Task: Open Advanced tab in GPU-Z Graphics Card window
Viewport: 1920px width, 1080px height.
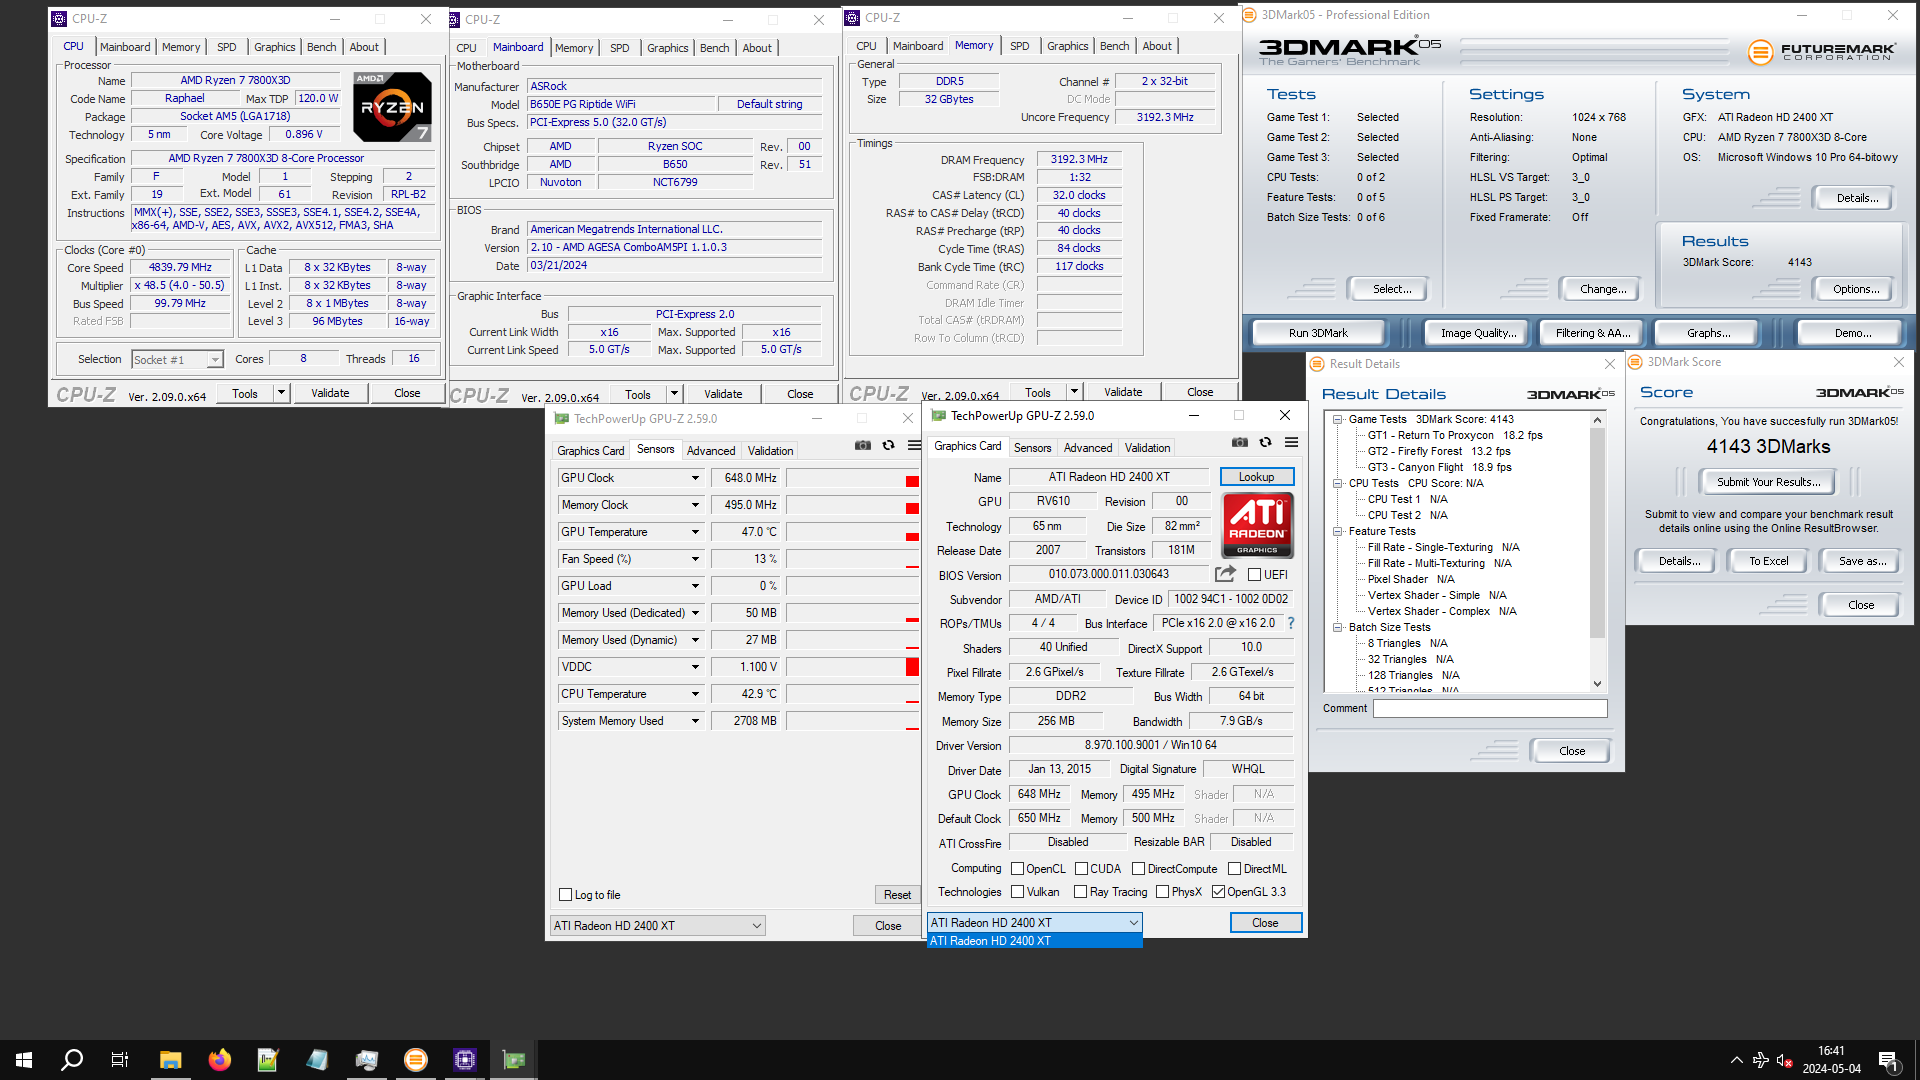Action: pos(1088,448)
